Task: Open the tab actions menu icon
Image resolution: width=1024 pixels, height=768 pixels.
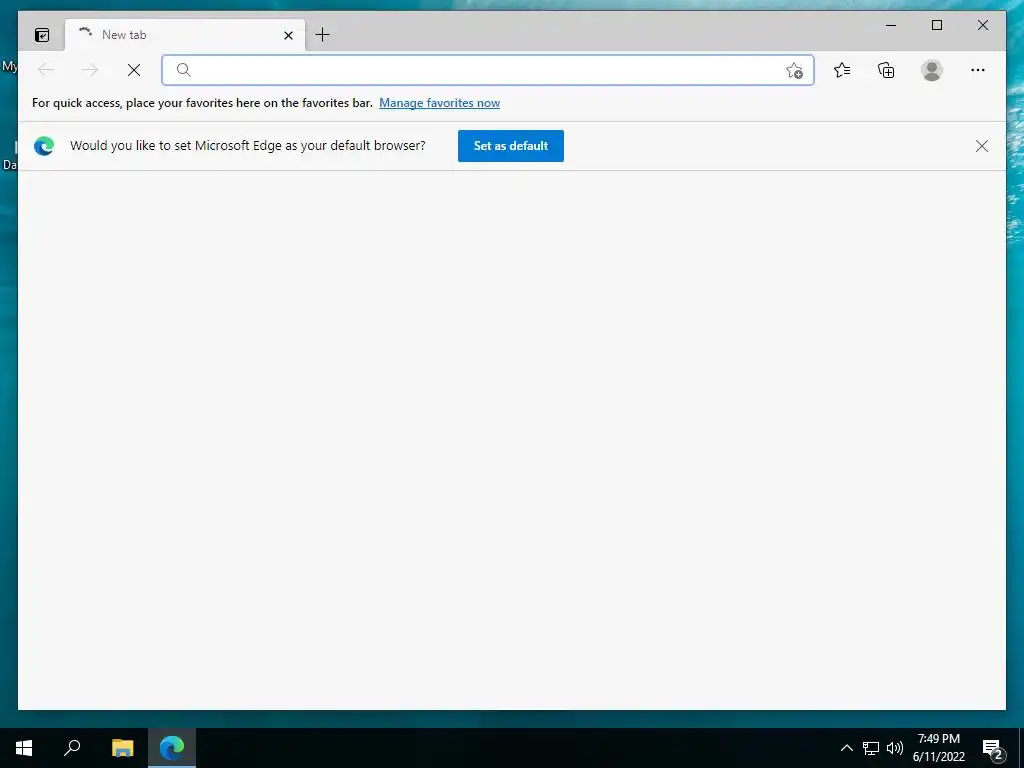Action: tap(42, 35)
